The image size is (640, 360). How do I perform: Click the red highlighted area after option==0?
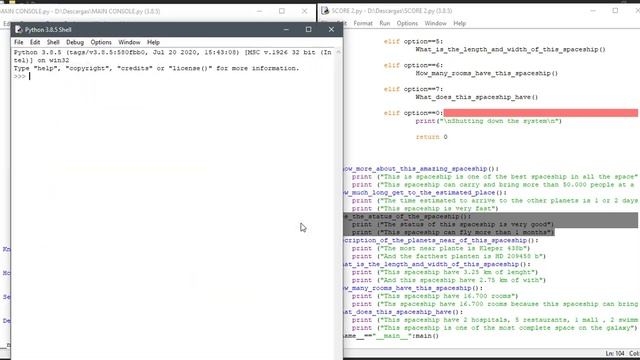click(540, 113)
